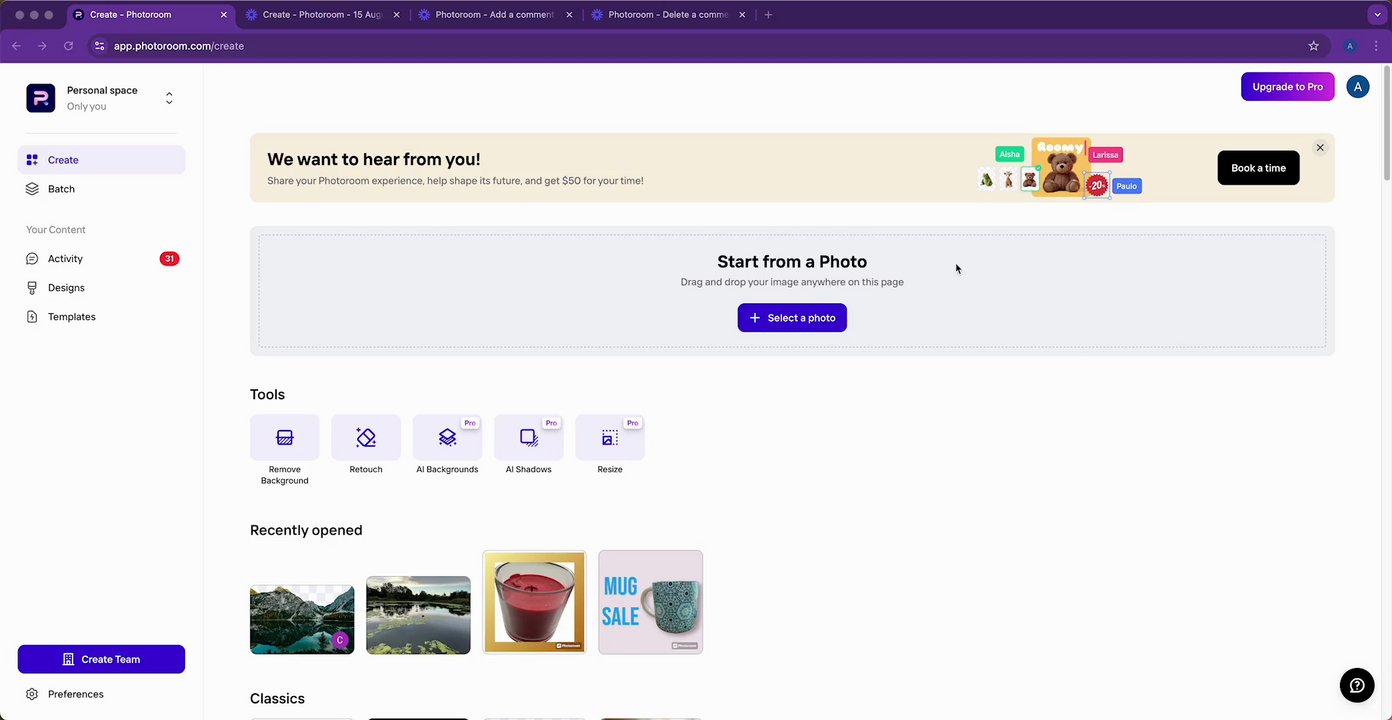Click the teddy bear banner illustration

(x=1060, y=167)
